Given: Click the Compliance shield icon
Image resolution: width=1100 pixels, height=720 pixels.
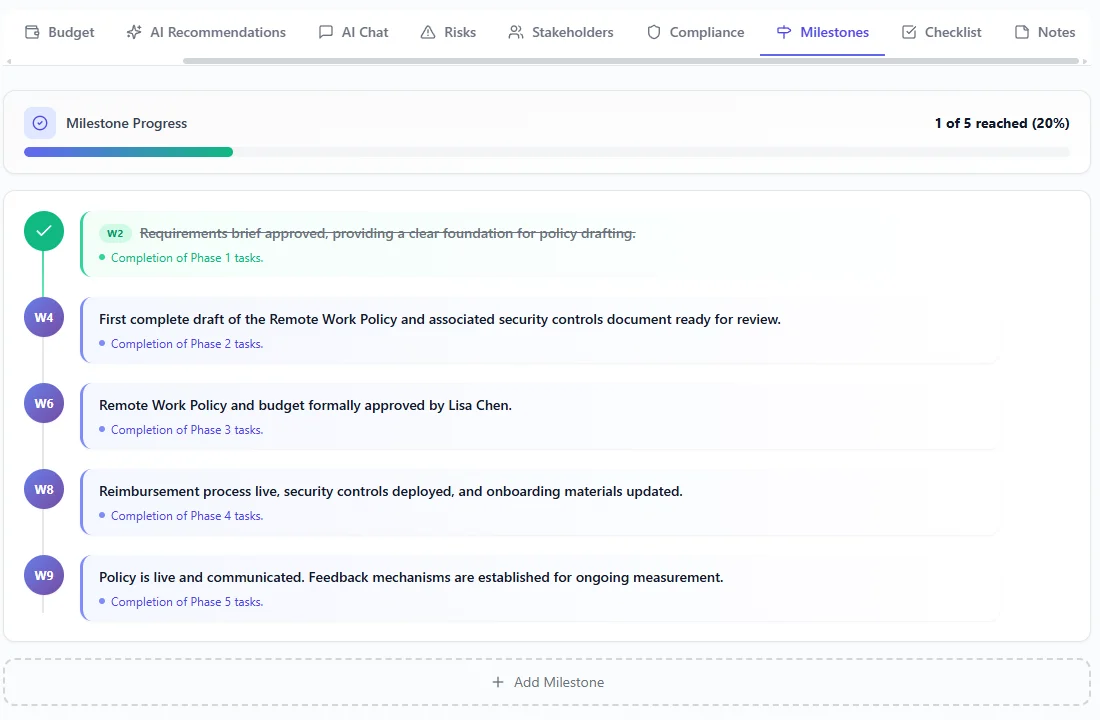Looking at the screenshot, I should click(654, 32).
